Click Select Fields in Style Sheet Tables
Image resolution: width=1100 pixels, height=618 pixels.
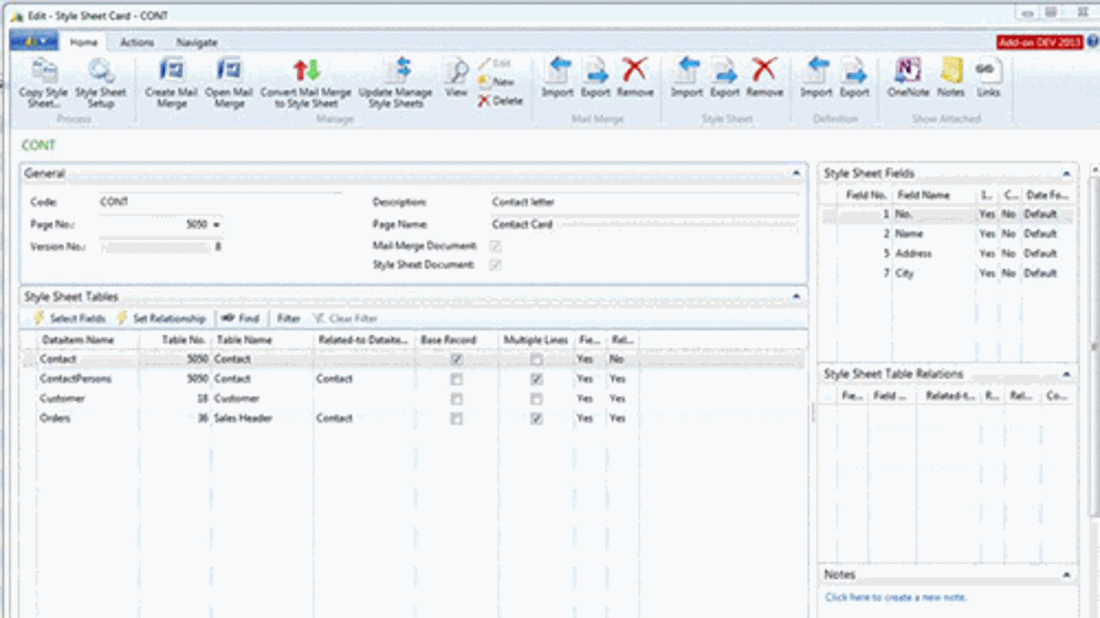pyautogui.click(x=69, y=318)
